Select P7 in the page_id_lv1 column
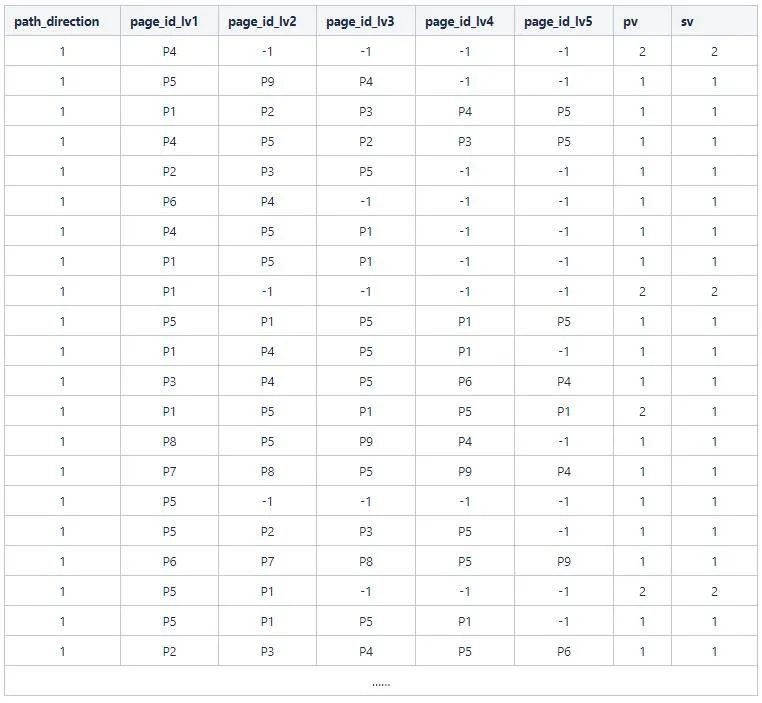Viewport: 762px width, 703px height. coord(169,471)
